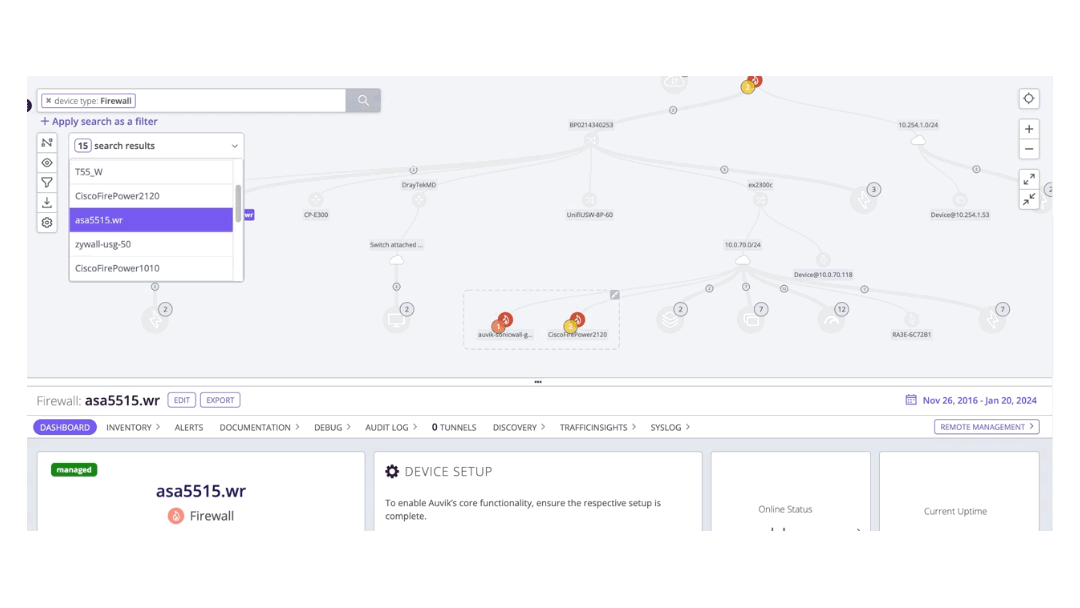
Task: Open the DISCOVERY tab menu
Action: [x=519, y=428]
